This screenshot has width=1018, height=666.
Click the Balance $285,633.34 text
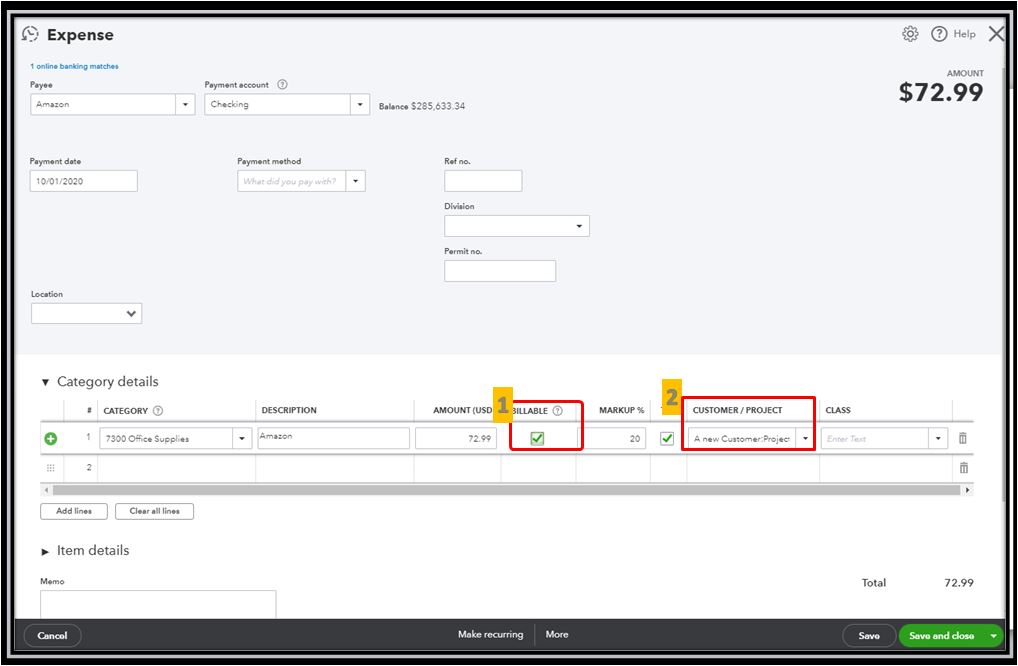coord(422,106)
